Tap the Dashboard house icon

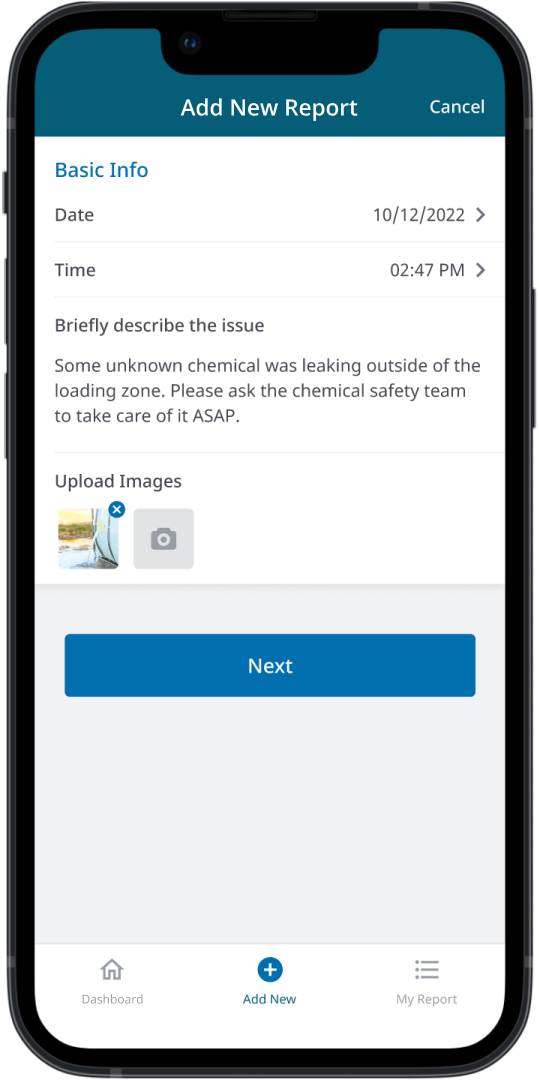[x=112, y=969]
